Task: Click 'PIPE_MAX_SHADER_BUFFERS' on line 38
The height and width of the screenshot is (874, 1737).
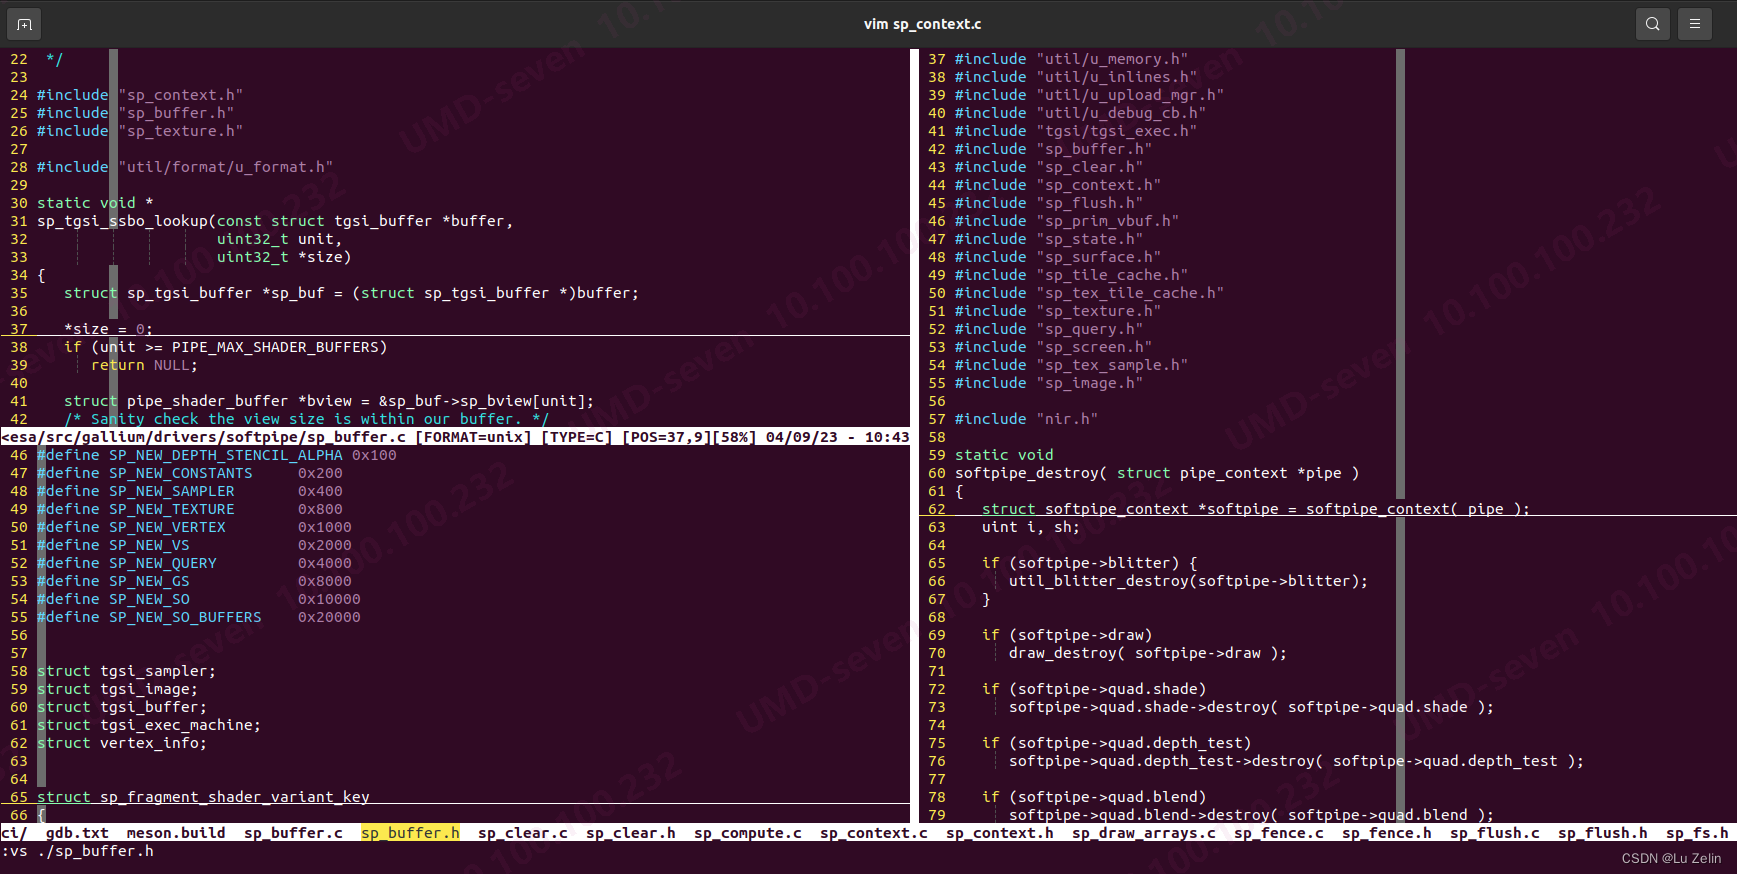Action: [275, 347]
